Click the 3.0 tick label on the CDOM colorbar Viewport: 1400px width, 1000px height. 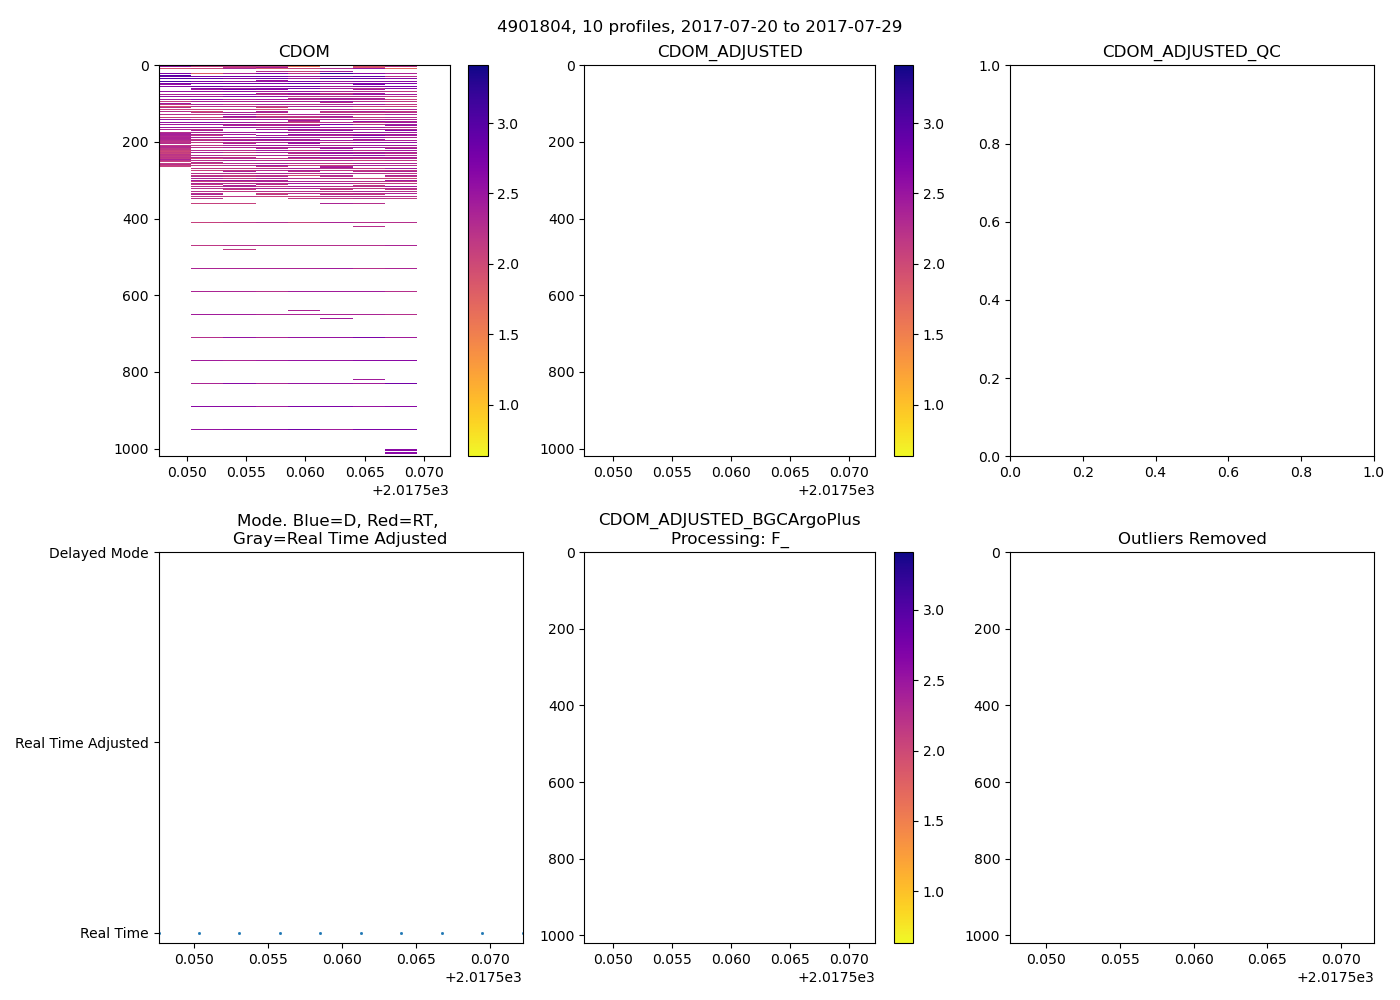point(508,124)
